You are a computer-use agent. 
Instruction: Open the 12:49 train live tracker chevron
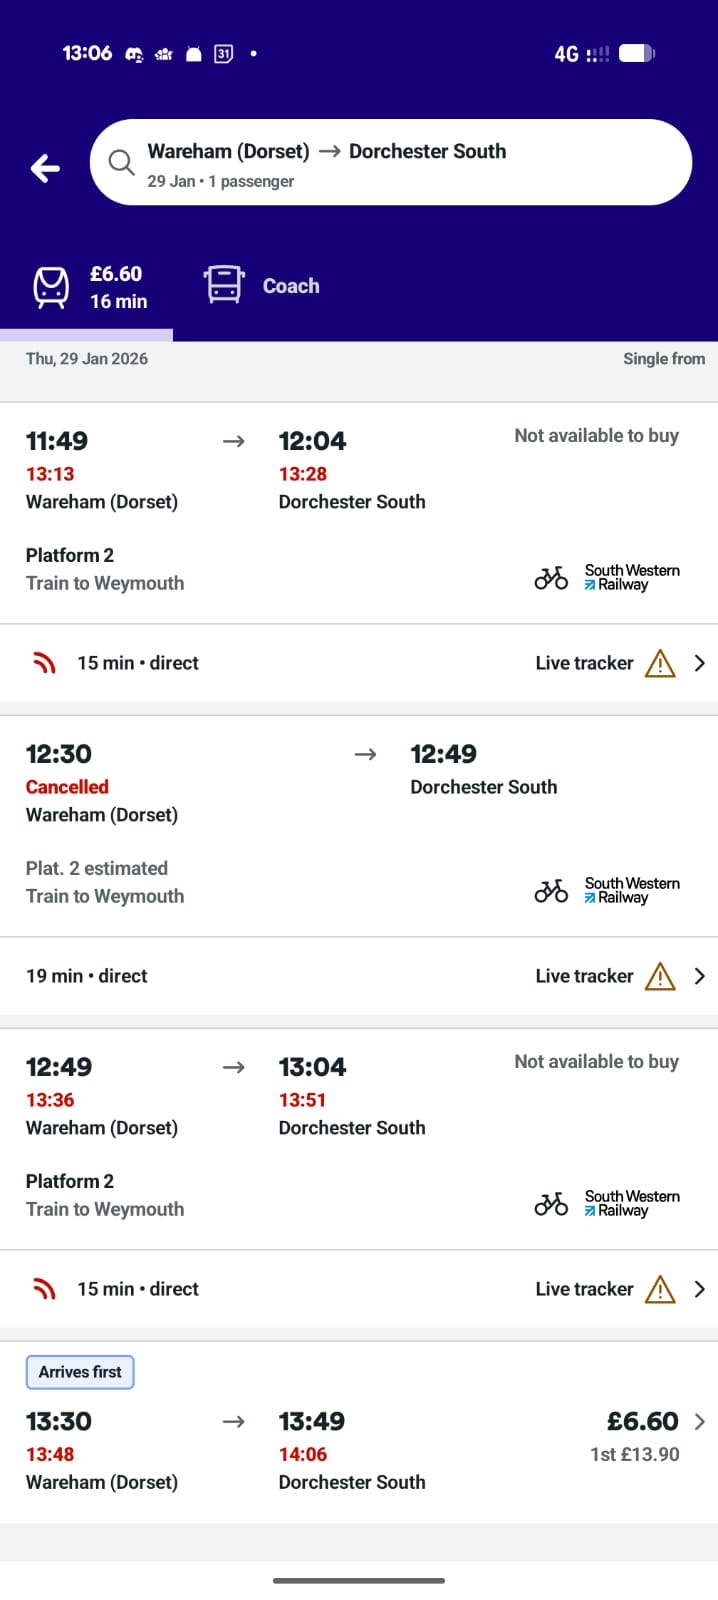click(700, 1289)
